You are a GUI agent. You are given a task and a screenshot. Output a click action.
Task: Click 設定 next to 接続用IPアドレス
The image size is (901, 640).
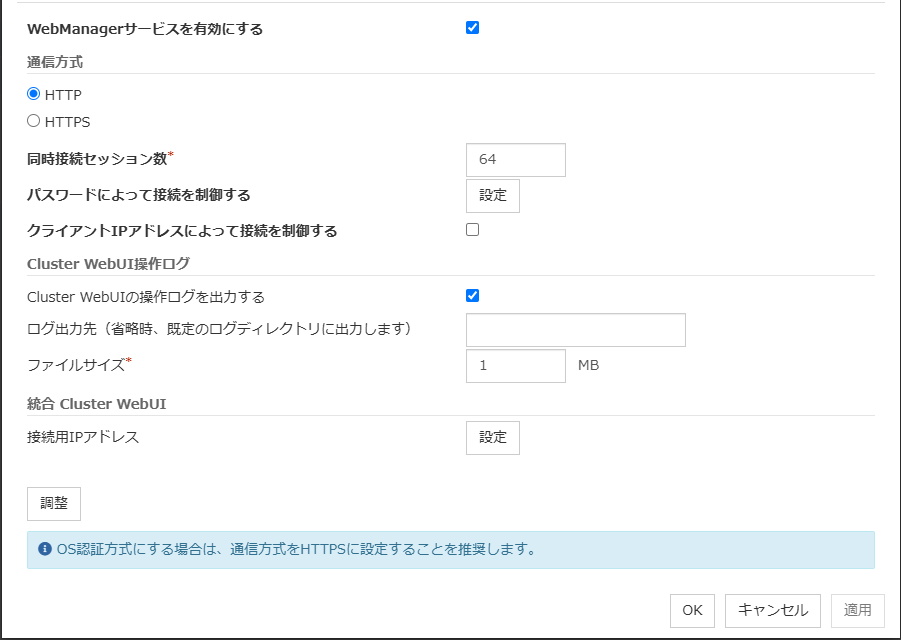(x=492, y=437)
